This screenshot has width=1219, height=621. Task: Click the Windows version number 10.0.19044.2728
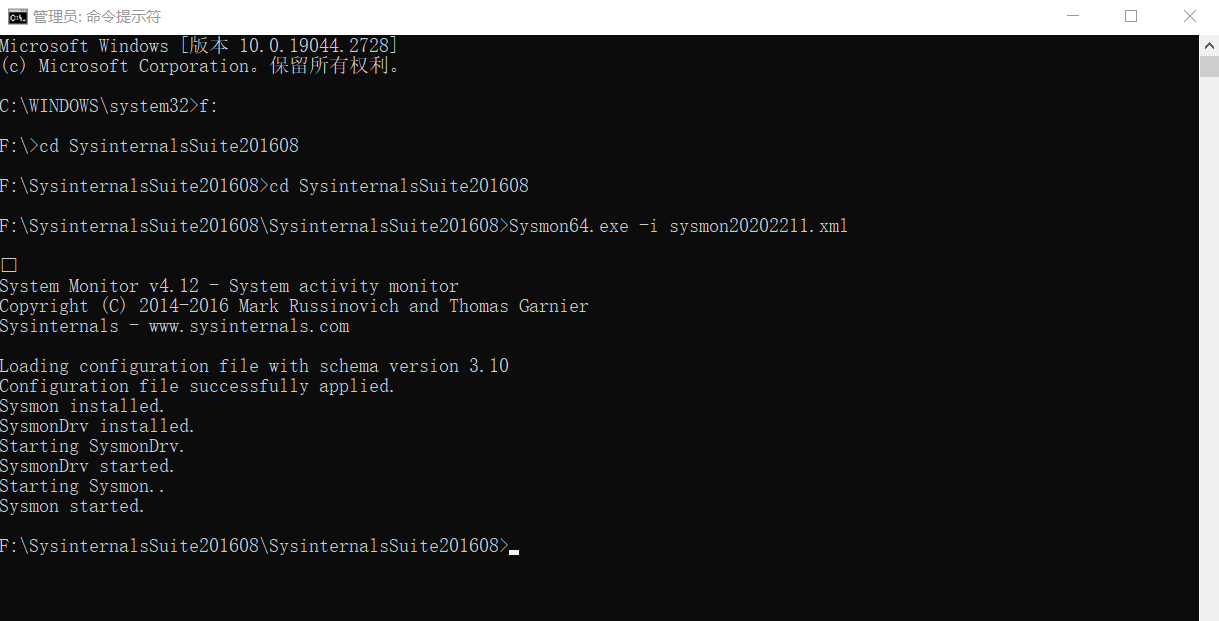(x=318, y=46)
